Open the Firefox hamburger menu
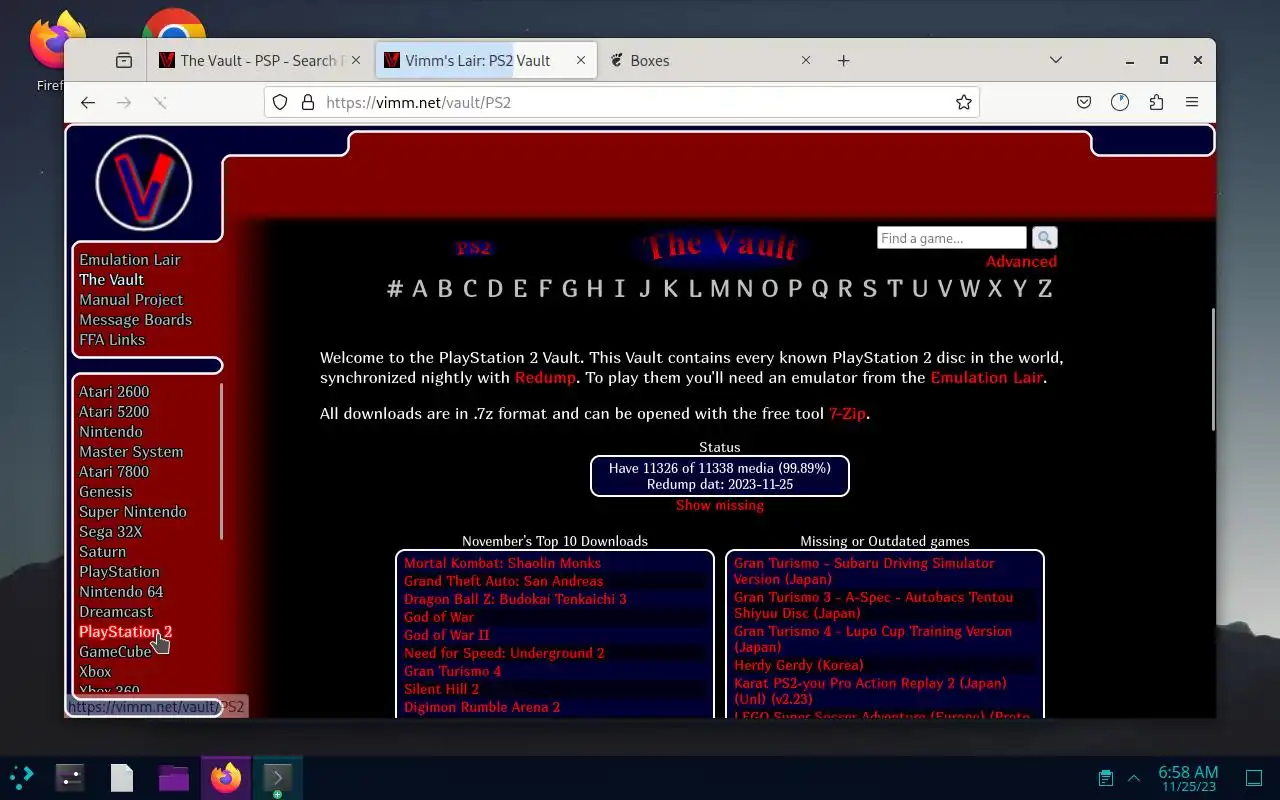The width and height of the screenshot is (1280, 800). [1192, 102]
